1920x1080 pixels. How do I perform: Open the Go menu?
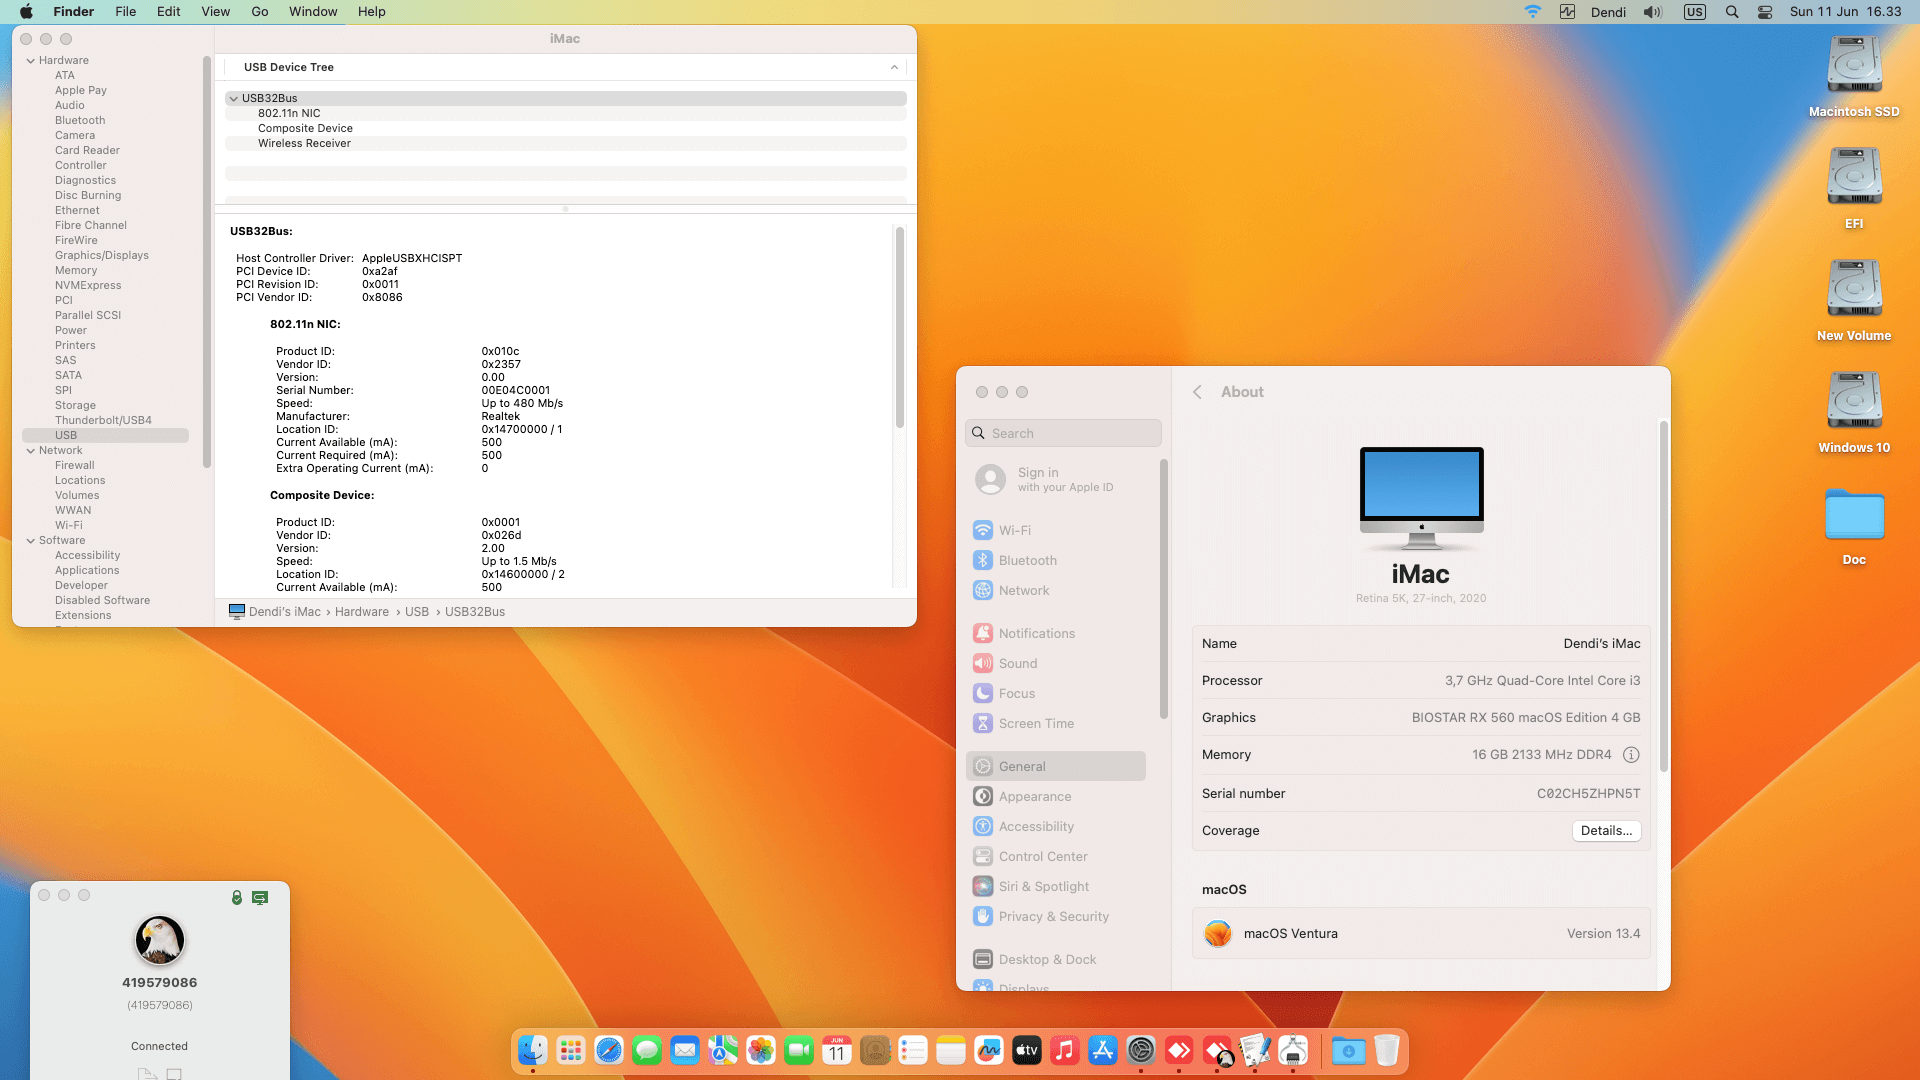260,12
